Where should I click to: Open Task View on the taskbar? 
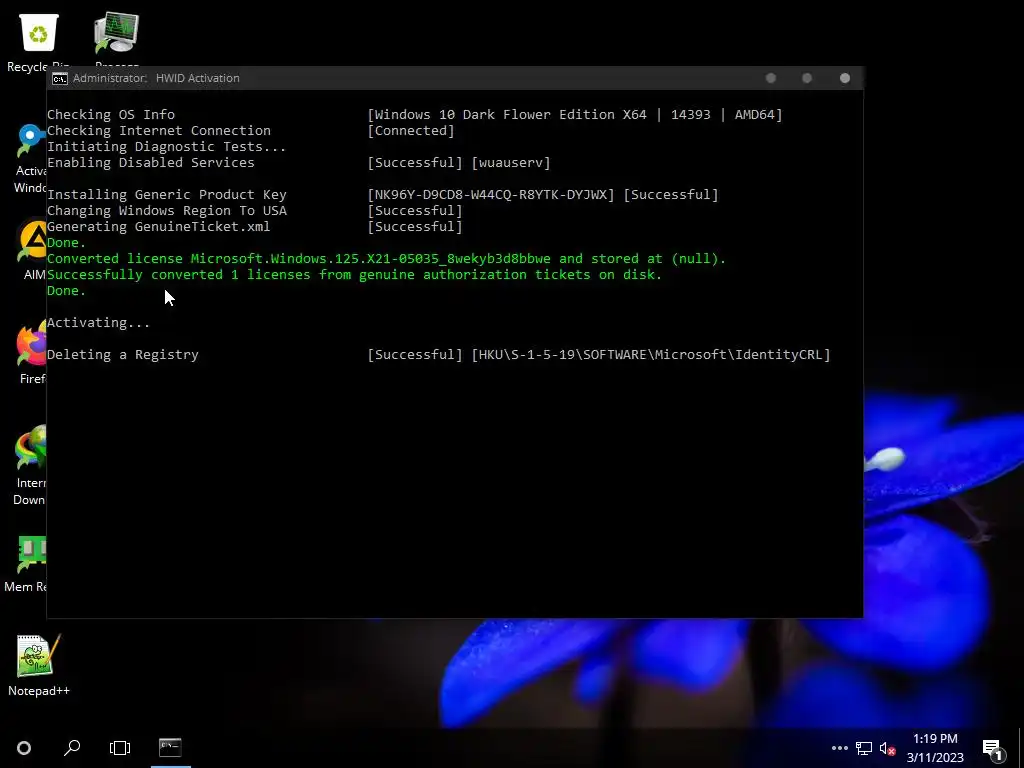120,748
